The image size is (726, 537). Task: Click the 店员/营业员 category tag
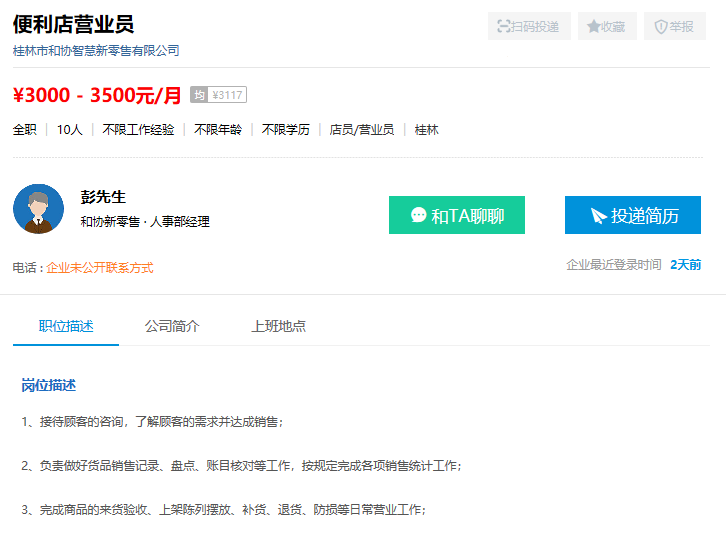362,130
